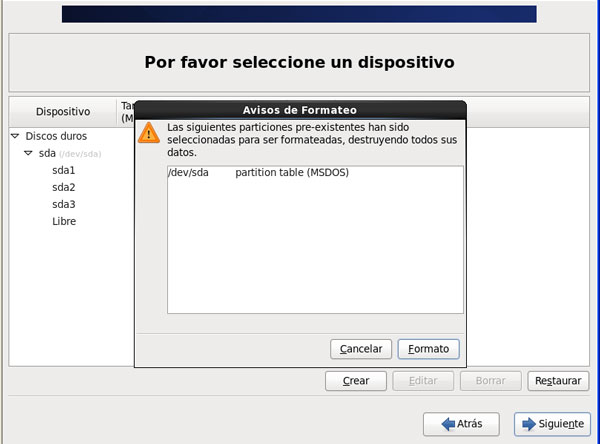The width and height of the screenshot is (600, 444).
Task: Select the Discos duros label
Action: 56,136
